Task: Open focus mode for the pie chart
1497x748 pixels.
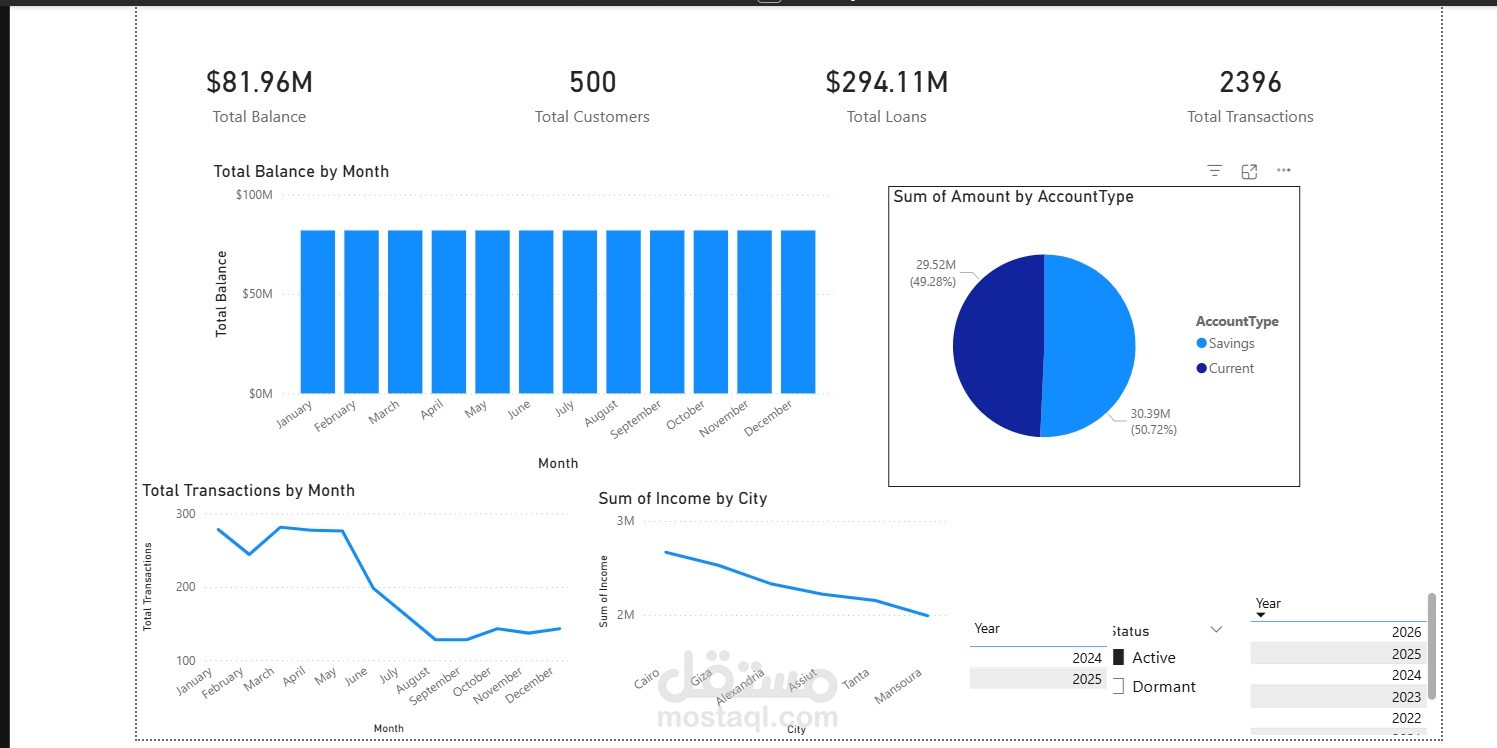Action: [1249, 171]
